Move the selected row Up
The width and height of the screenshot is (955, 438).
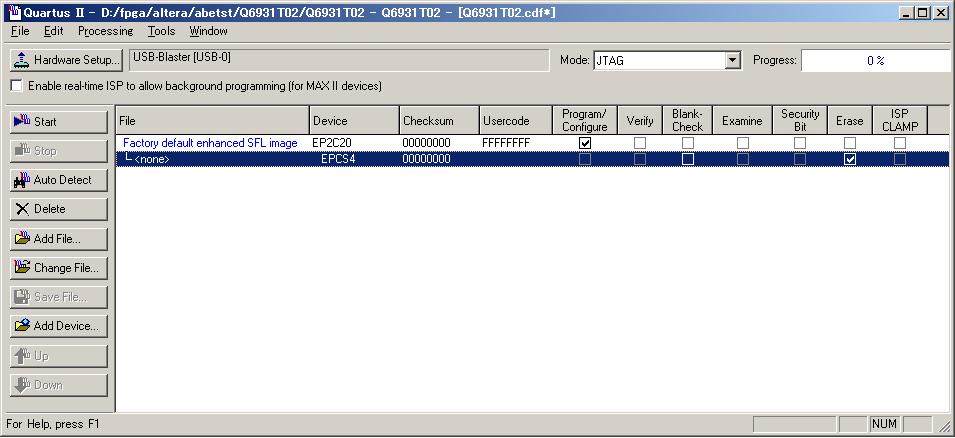coord(58,356)
